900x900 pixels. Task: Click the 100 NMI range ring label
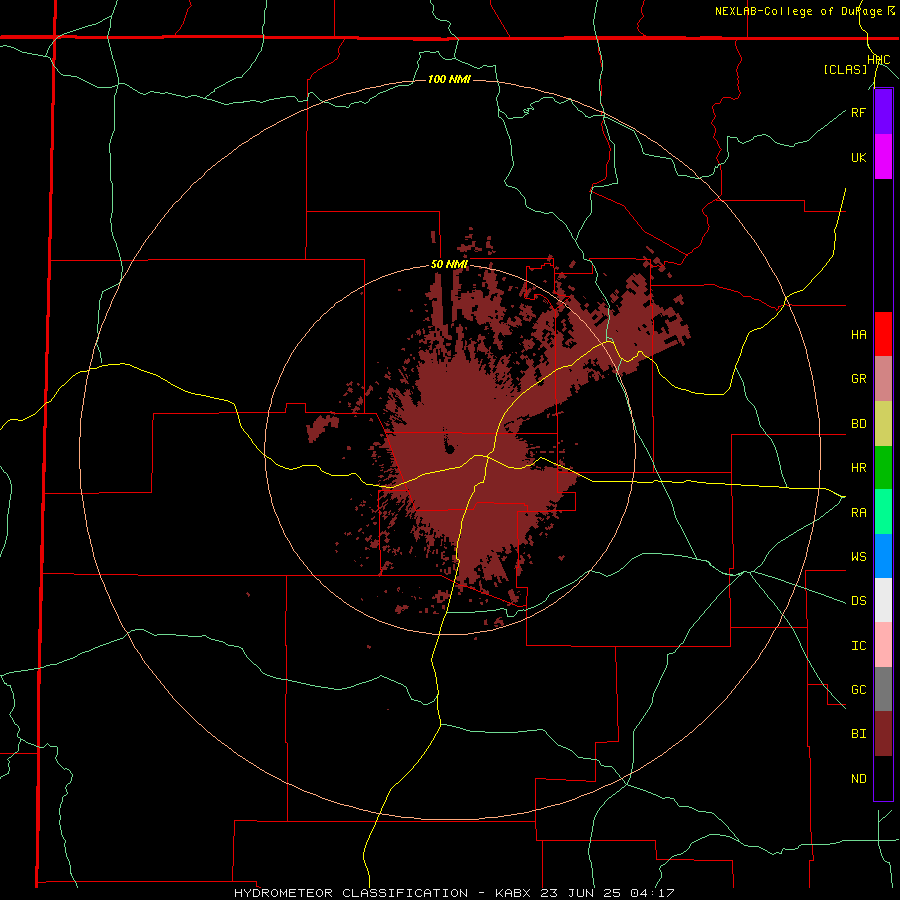click(x=449, y=79)
